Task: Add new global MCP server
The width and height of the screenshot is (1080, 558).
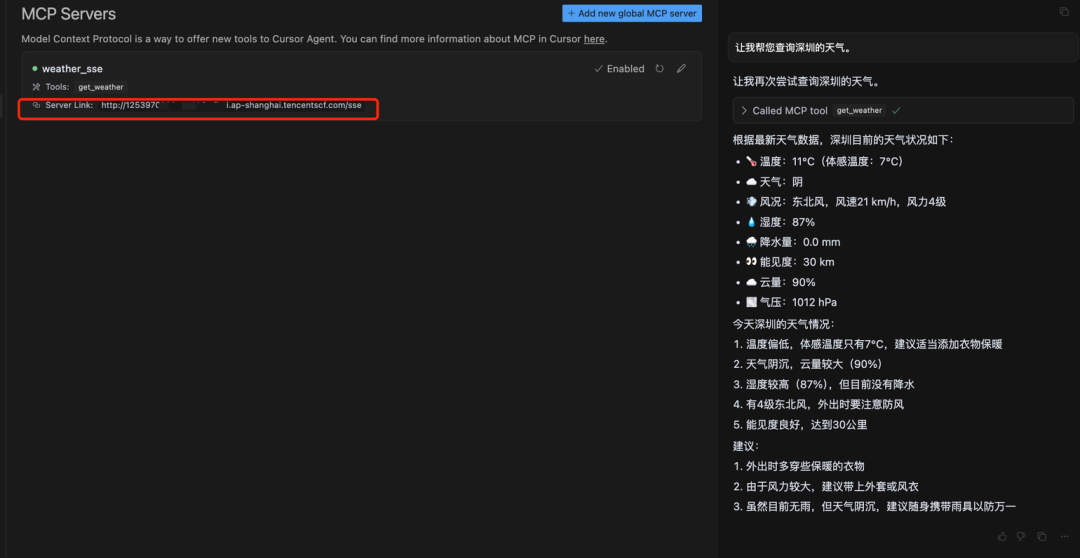Action: [632, 13]
